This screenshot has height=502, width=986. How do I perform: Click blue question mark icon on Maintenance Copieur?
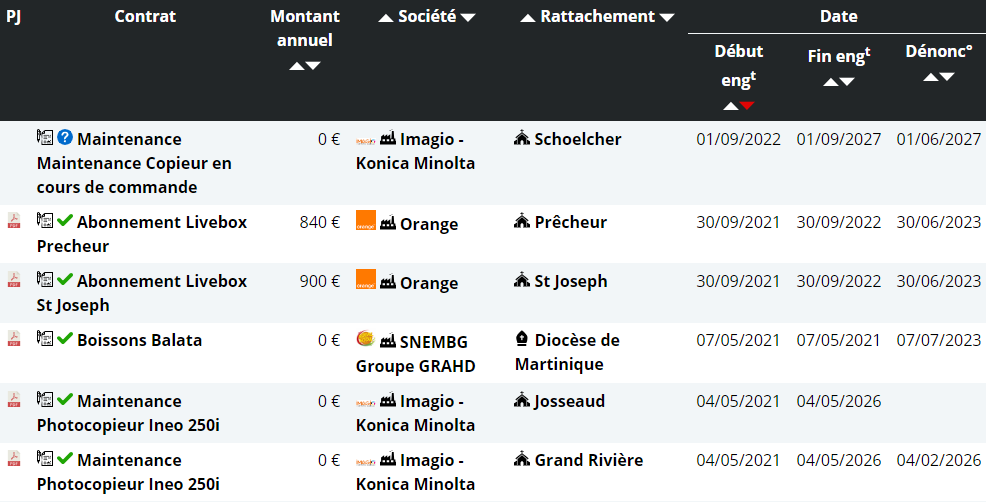tap(65, 137)
